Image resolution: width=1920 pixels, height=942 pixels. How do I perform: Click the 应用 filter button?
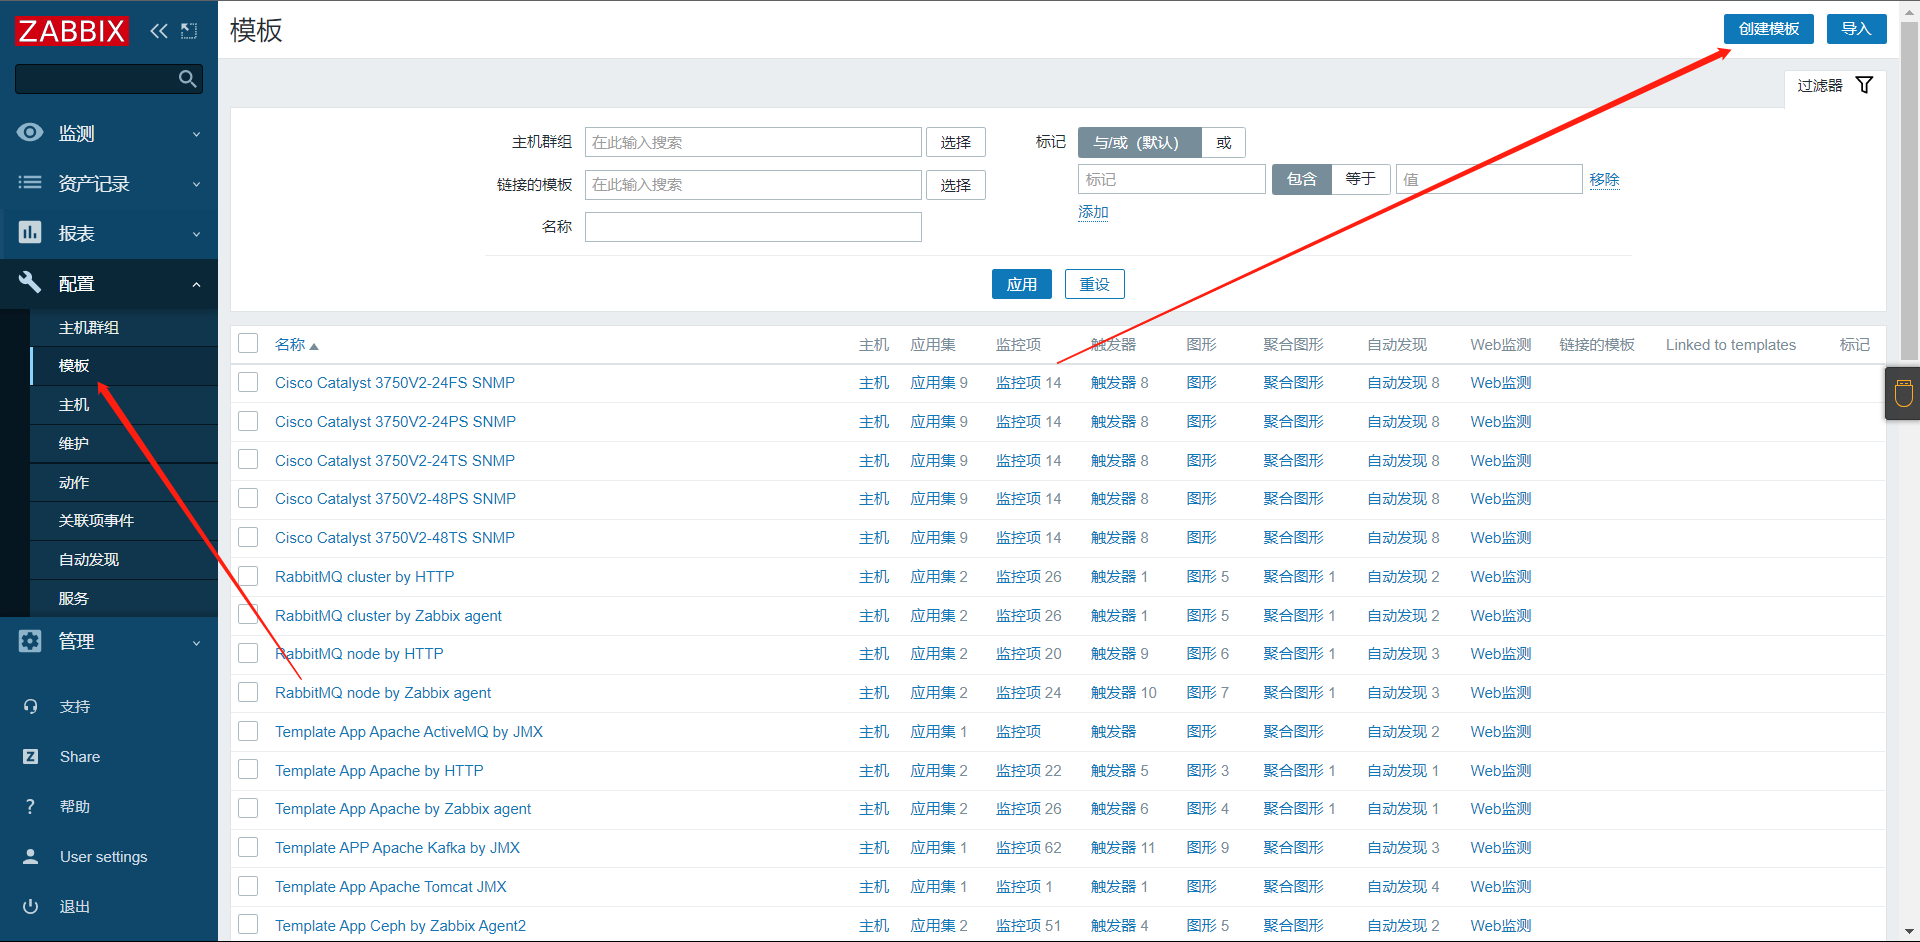1021,284
